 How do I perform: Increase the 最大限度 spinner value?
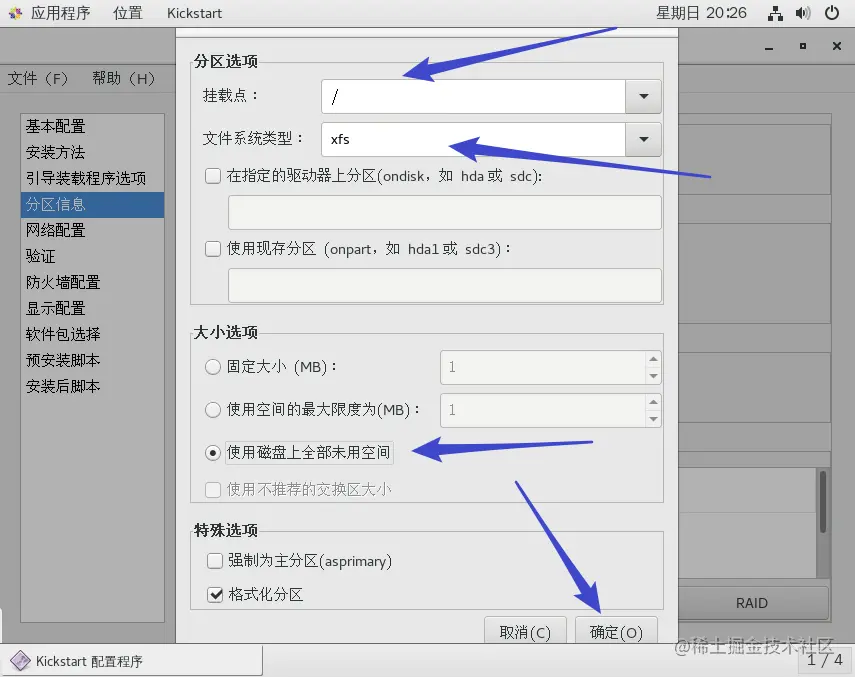tap(653, 402)
